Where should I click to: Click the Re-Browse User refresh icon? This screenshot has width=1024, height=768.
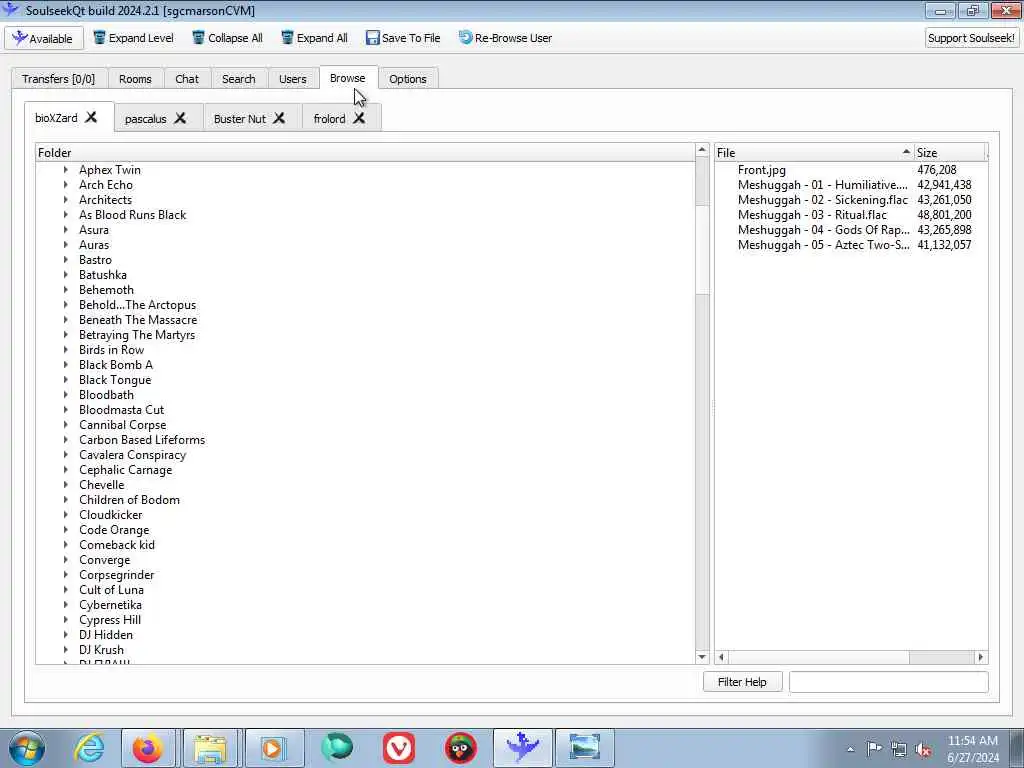(x=466, y=37)
